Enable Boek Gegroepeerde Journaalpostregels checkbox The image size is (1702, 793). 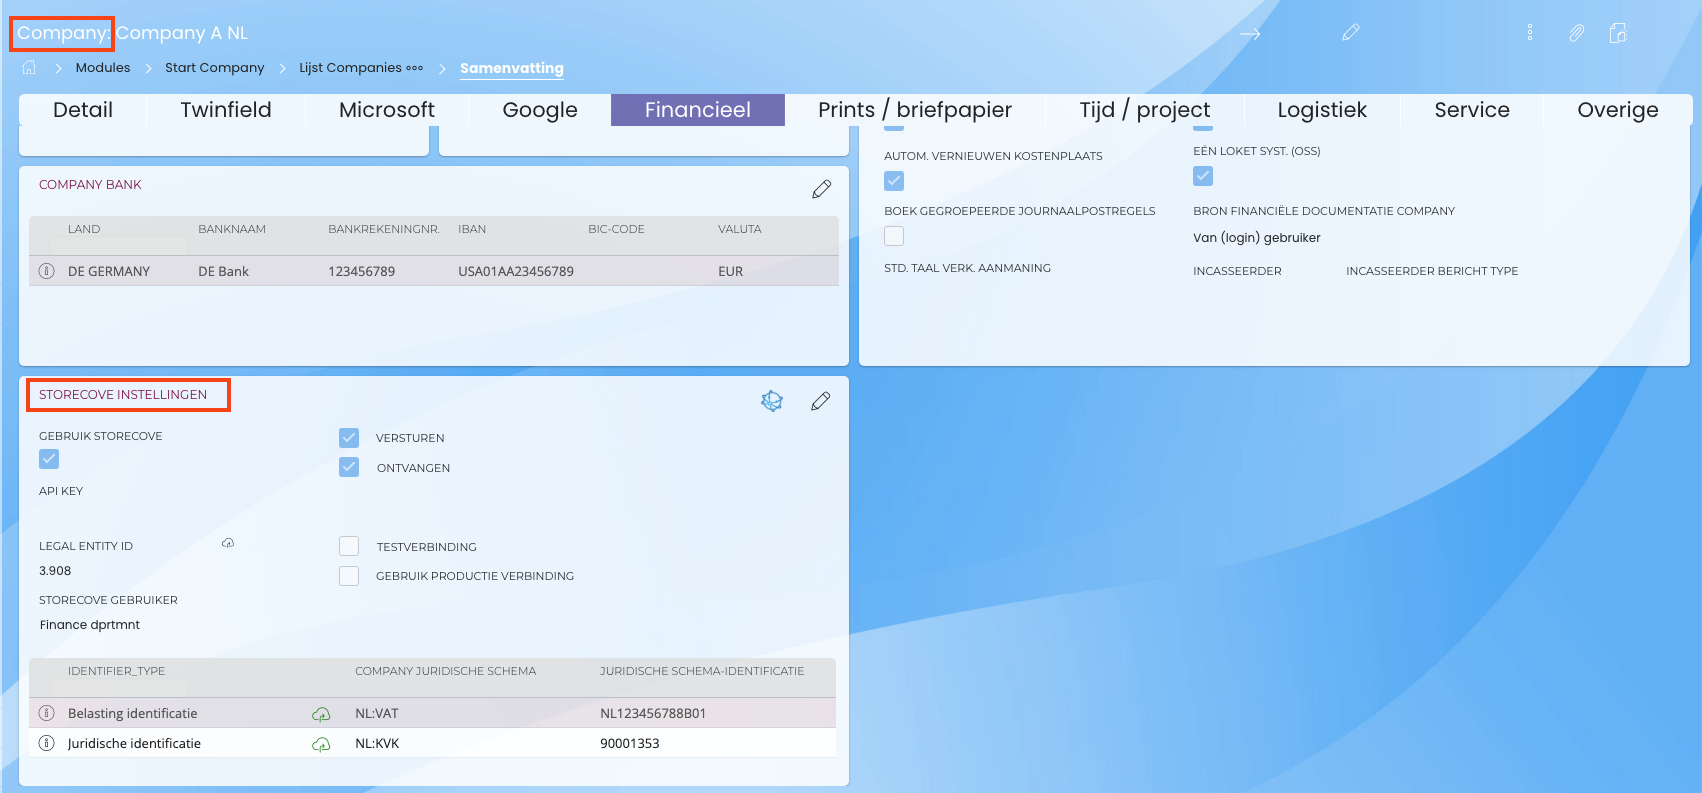[894, 236]
